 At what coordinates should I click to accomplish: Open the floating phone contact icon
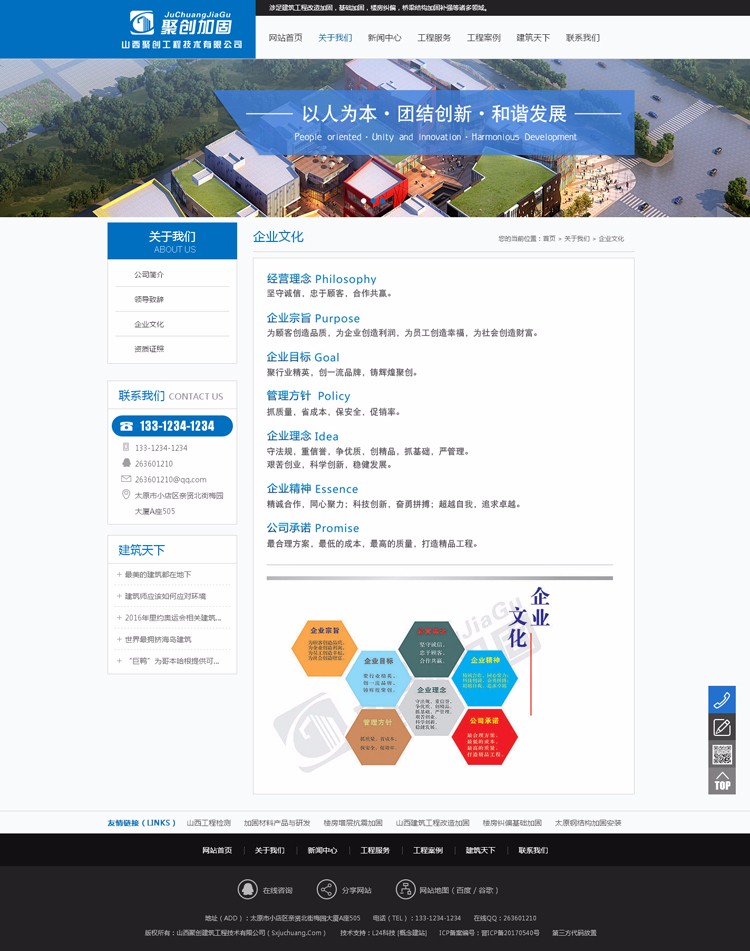722,700
